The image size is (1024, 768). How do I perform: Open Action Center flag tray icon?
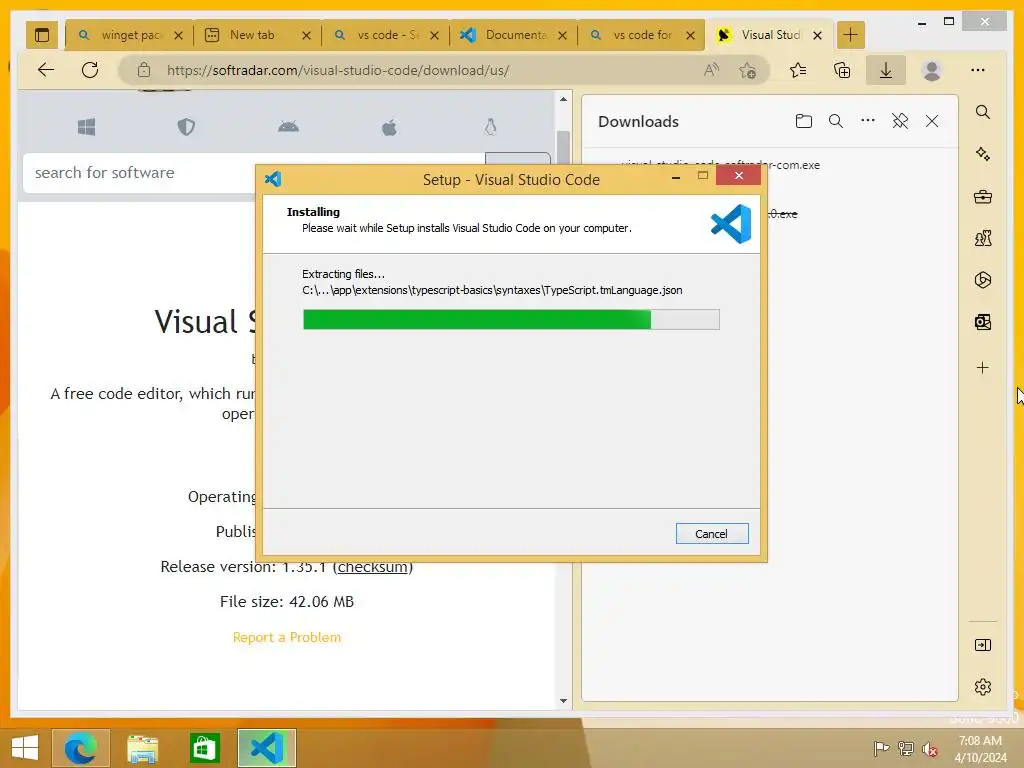click(x=881, y=749)
